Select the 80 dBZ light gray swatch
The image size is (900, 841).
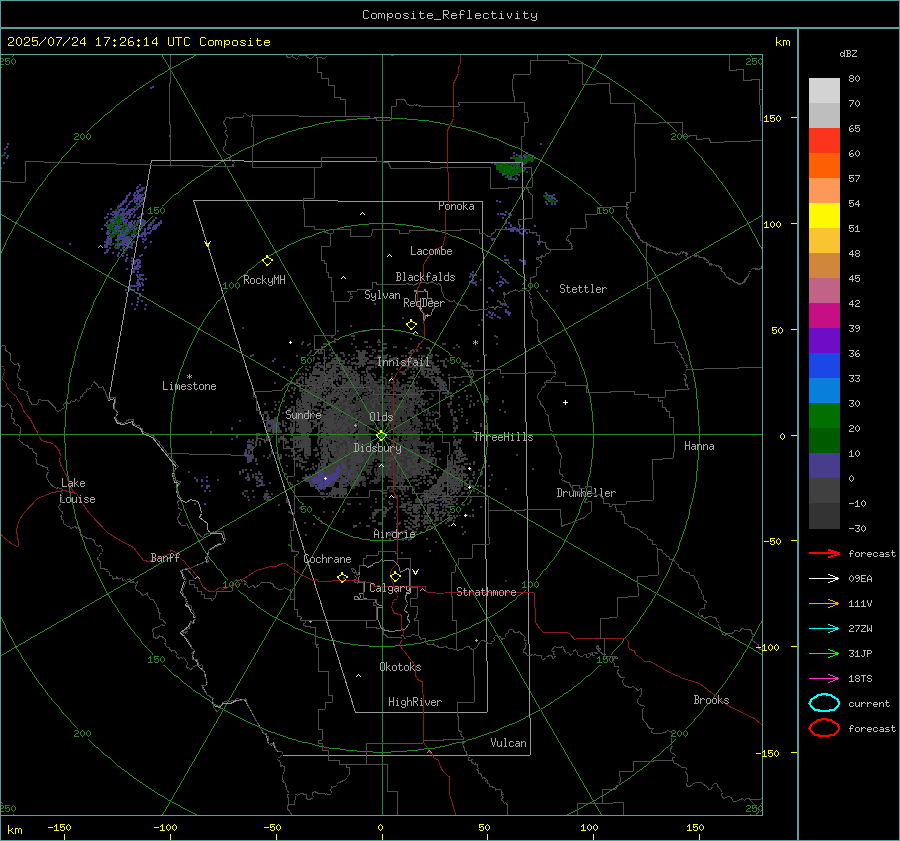pyautogui.click(x=824, y=91)
